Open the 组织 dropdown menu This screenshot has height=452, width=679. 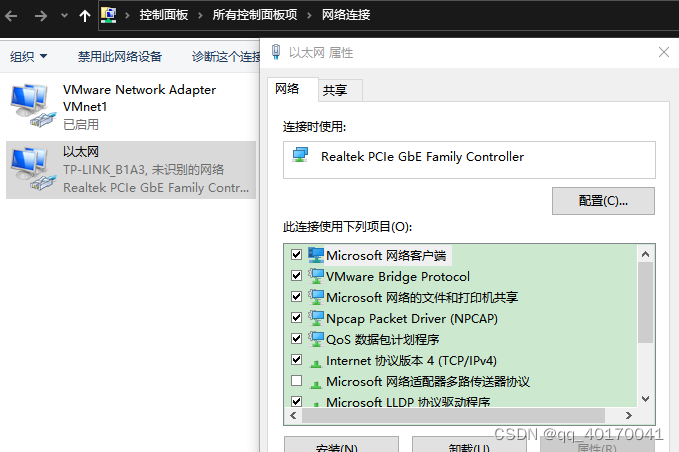point(29,56)
